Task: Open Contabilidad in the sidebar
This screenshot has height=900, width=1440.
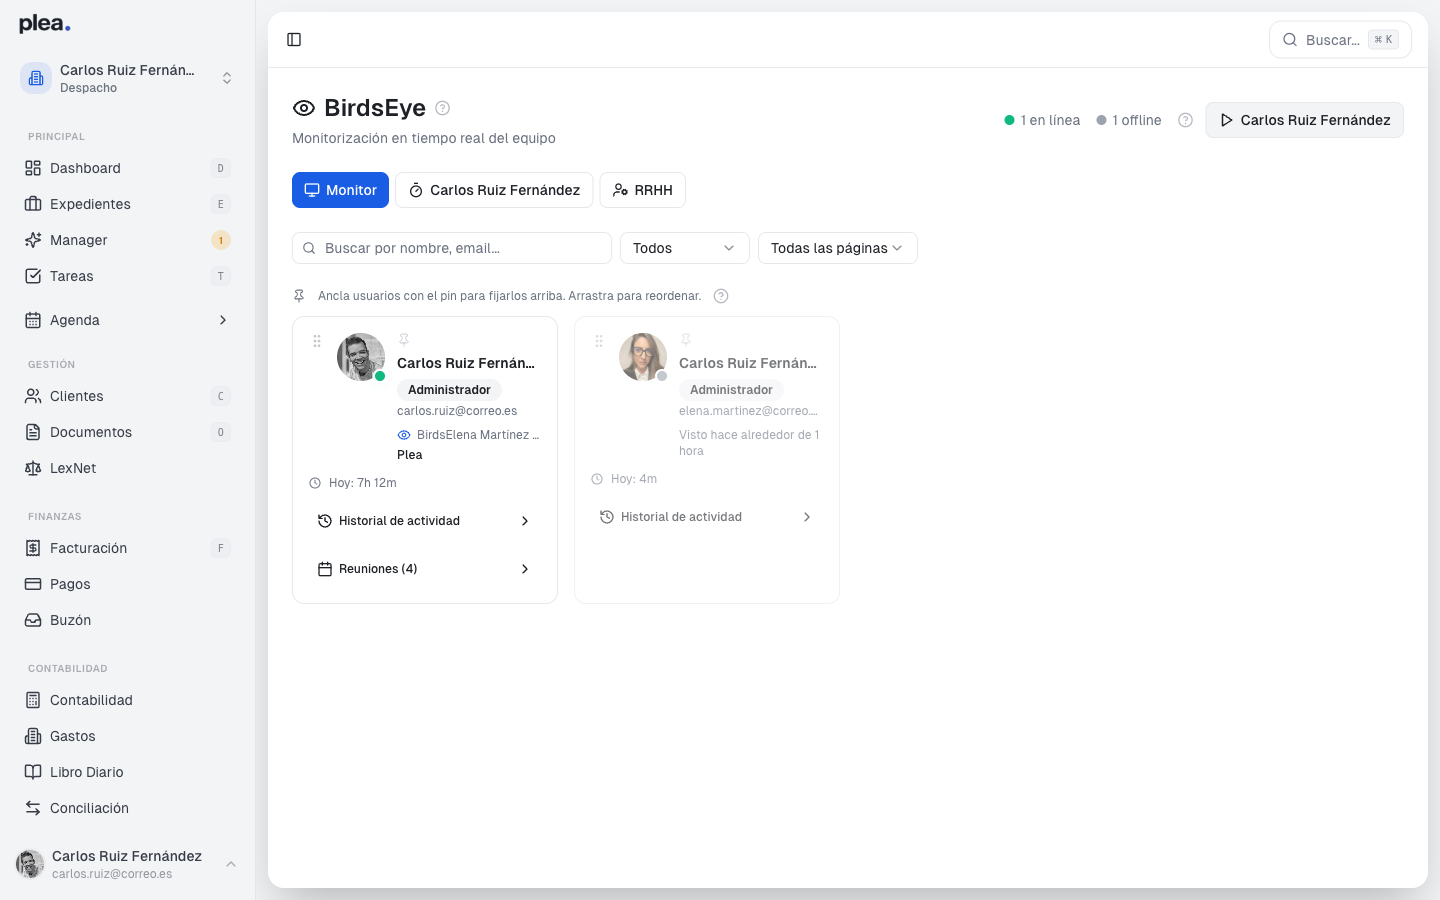Action: 127,700
